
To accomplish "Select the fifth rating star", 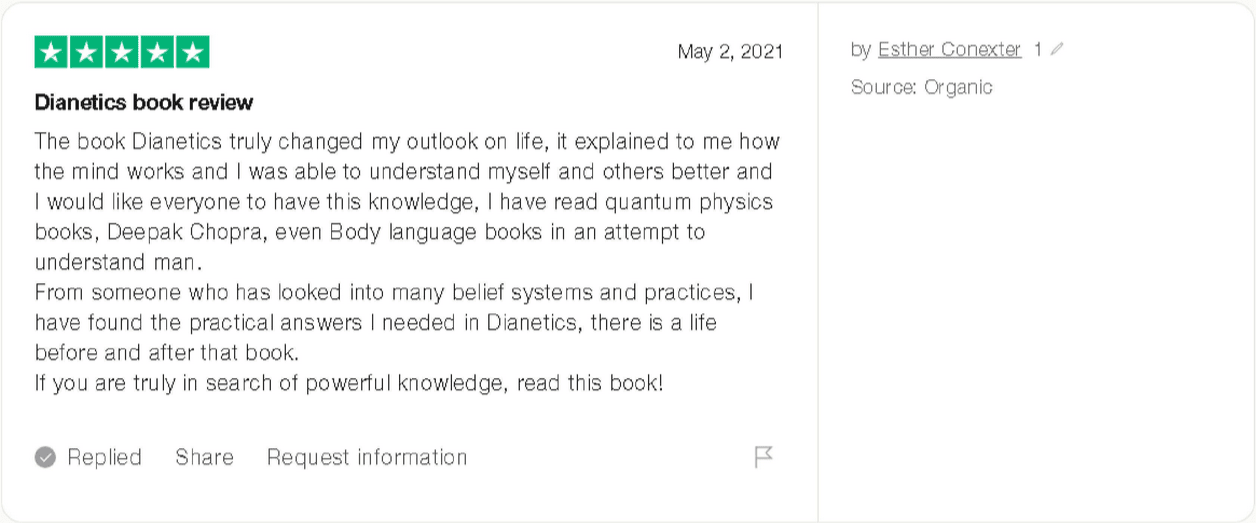I will (193, 52).
